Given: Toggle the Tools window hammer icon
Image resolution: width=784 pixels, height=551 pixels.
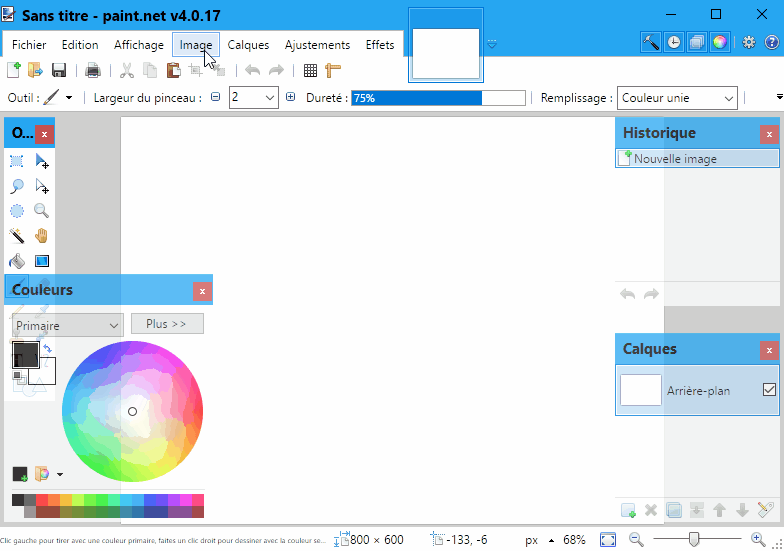Looking at the screenshot, I should [651, 42].
